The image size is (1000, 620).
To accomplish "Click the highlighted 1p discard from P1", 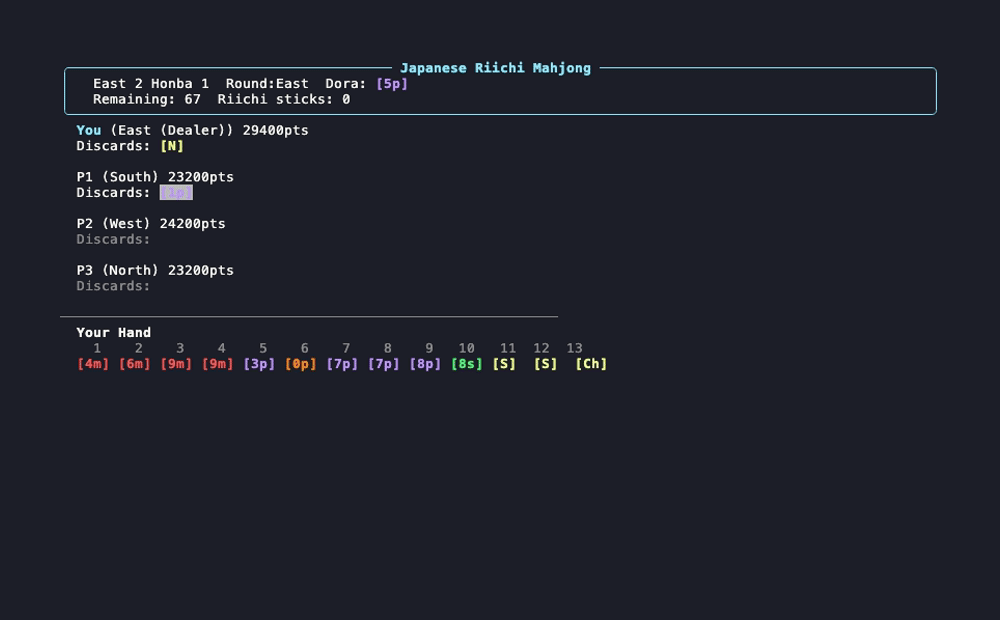I will [176, 193].
